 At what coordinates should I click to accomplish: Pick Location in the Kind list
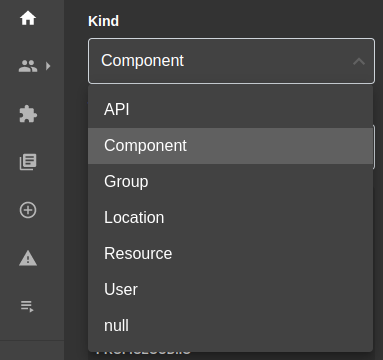click(x=230, y=218)
